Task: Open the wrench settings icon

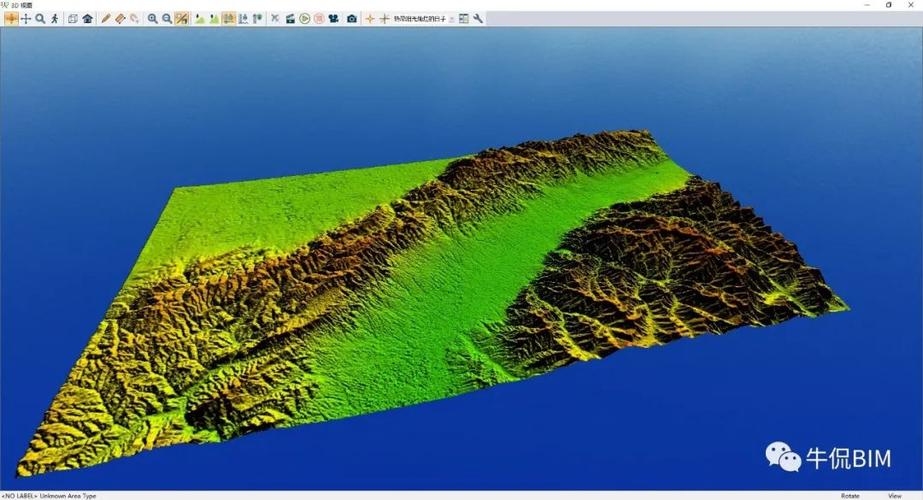Action: tap(478, 19)
